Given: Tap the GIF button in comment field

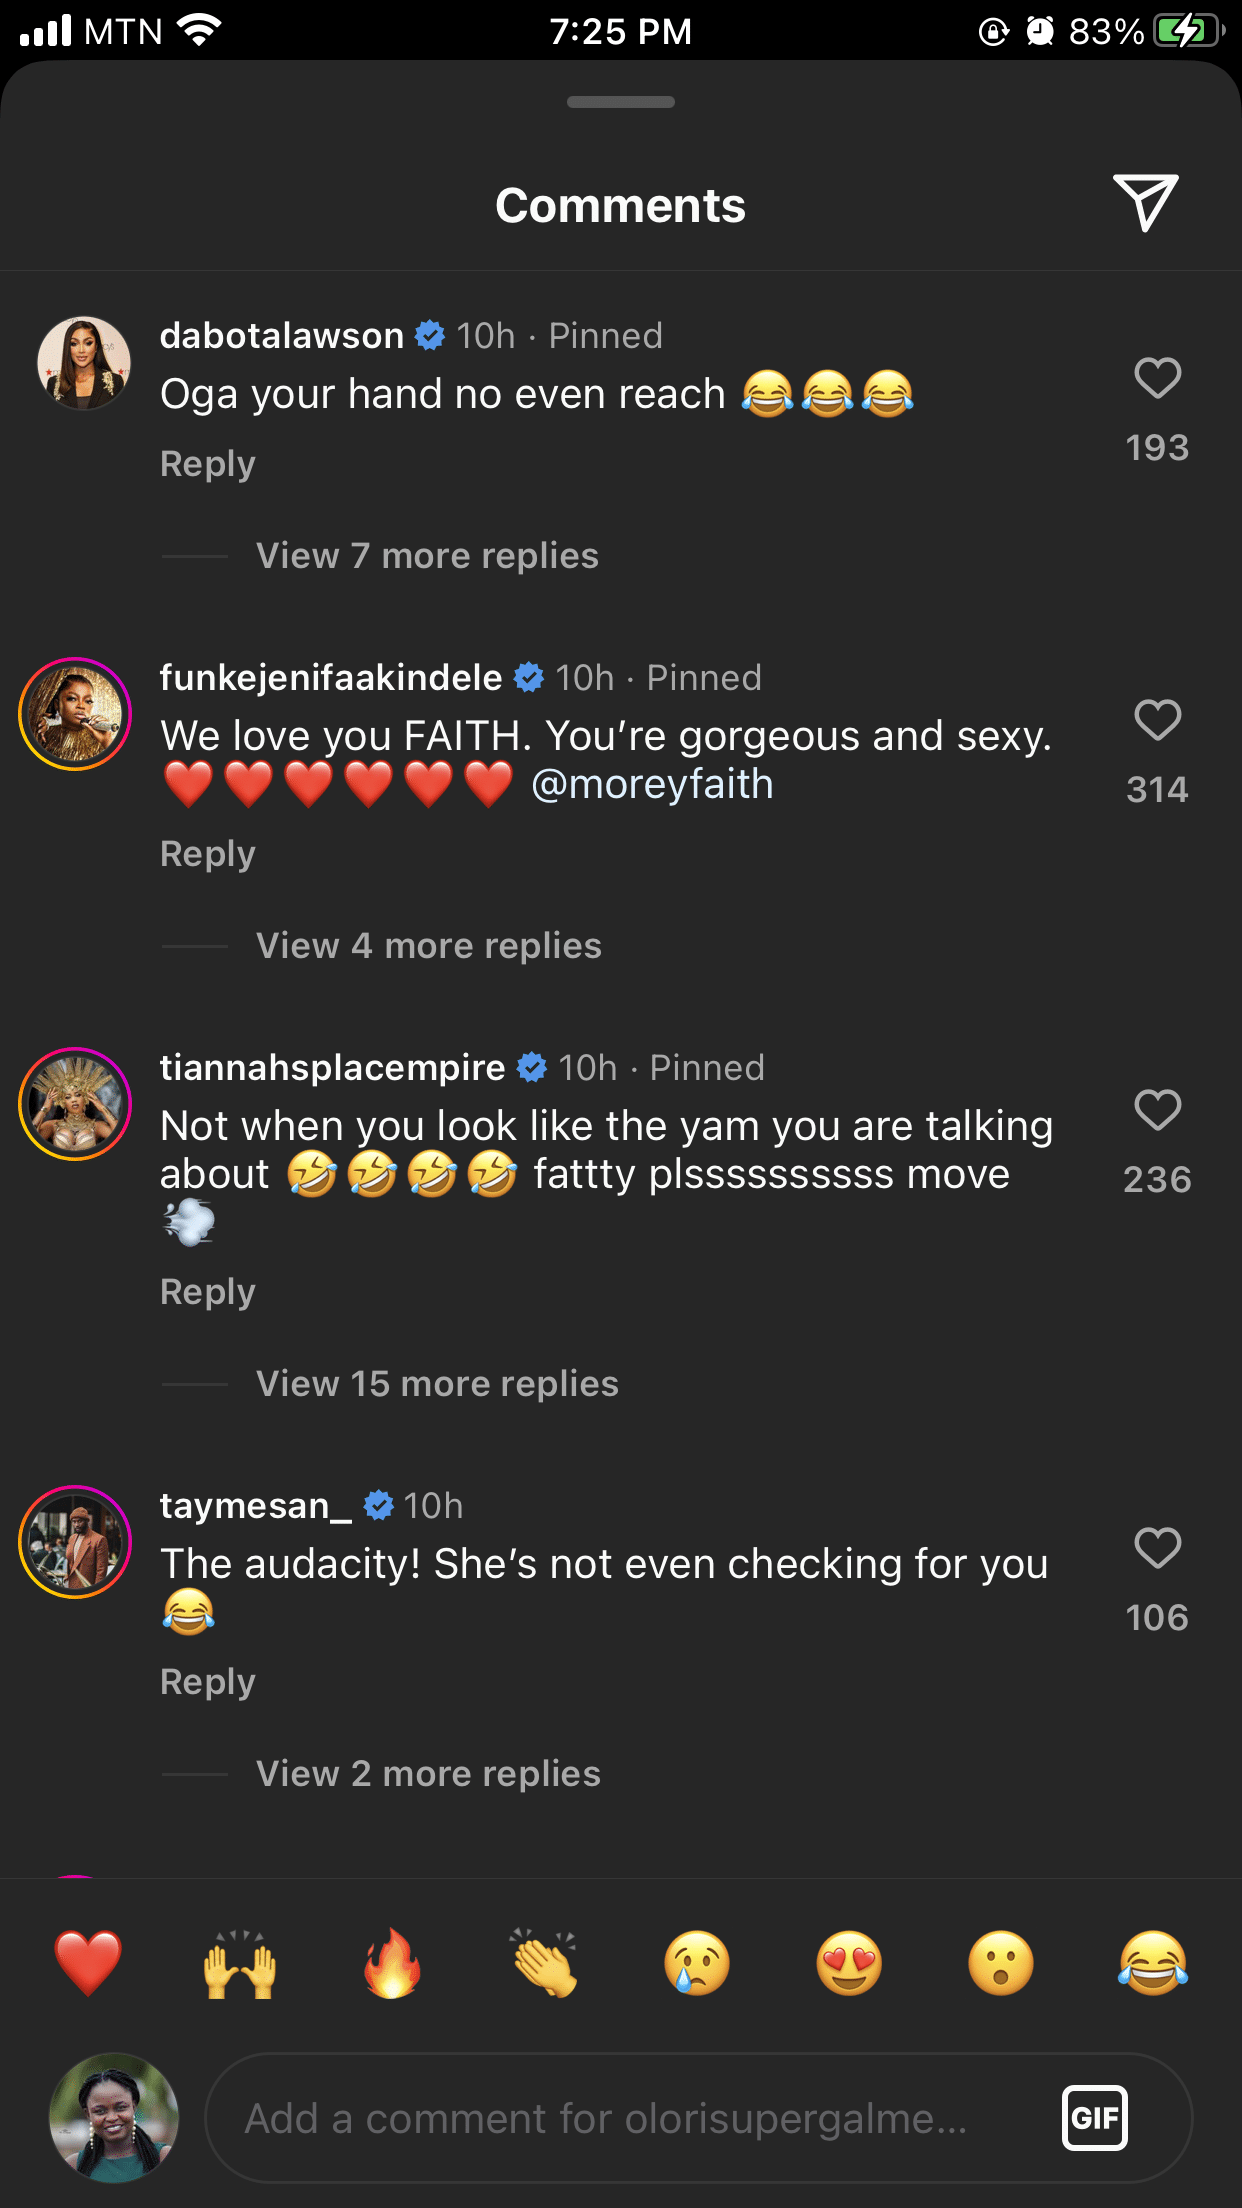Looking at the screenshot, I should click(1094, 2117).
